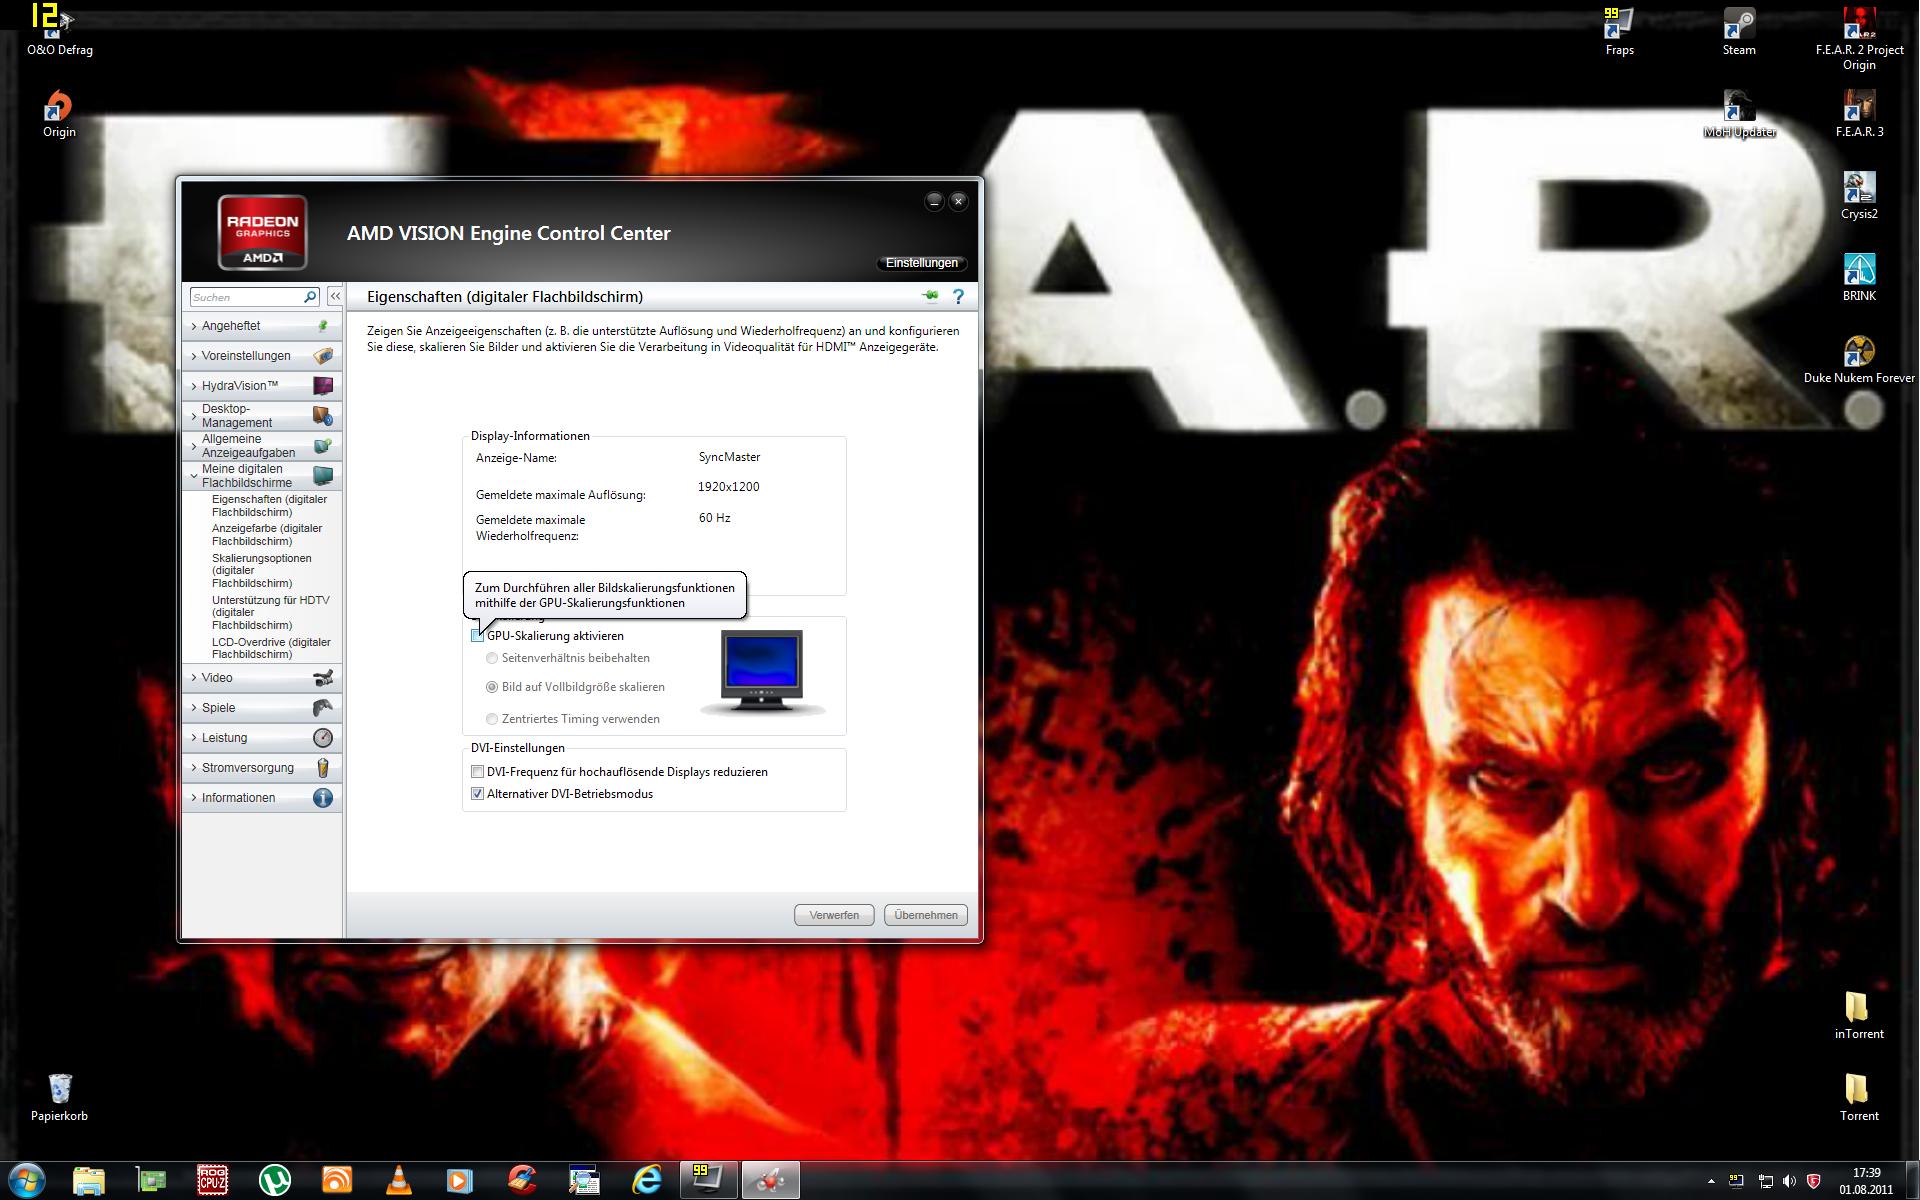Enable GPU-Skalierung aktivieren checkbox
1920x1200 pixels.
(477, 636)
